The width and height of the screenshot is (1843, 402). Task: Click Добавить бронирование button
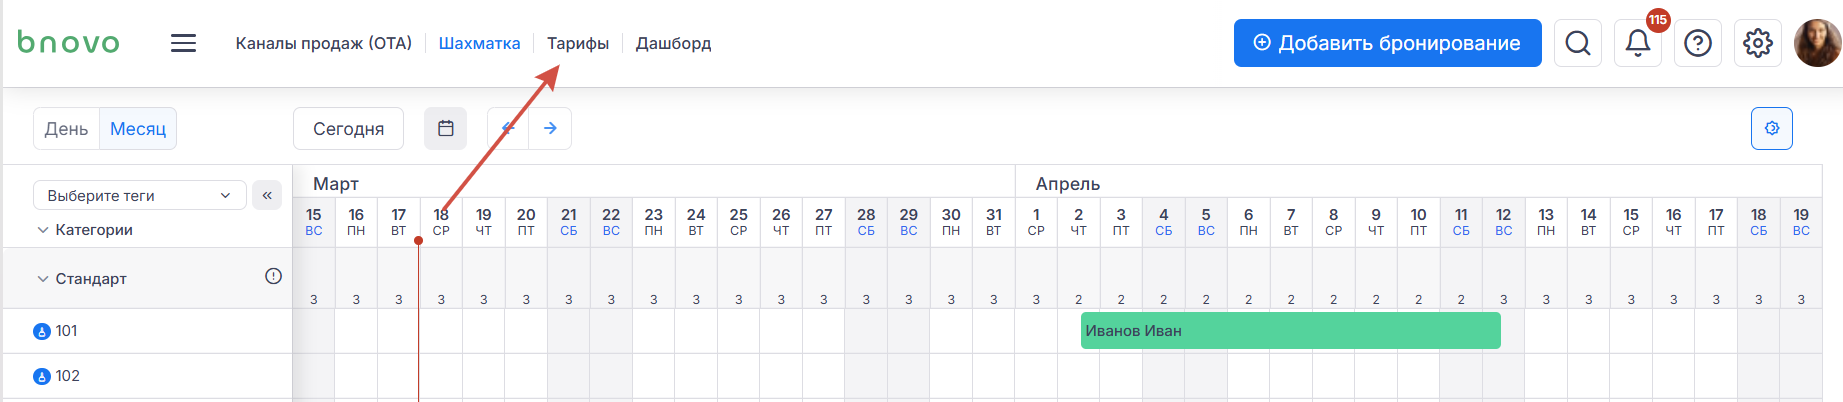(1387, 43)
